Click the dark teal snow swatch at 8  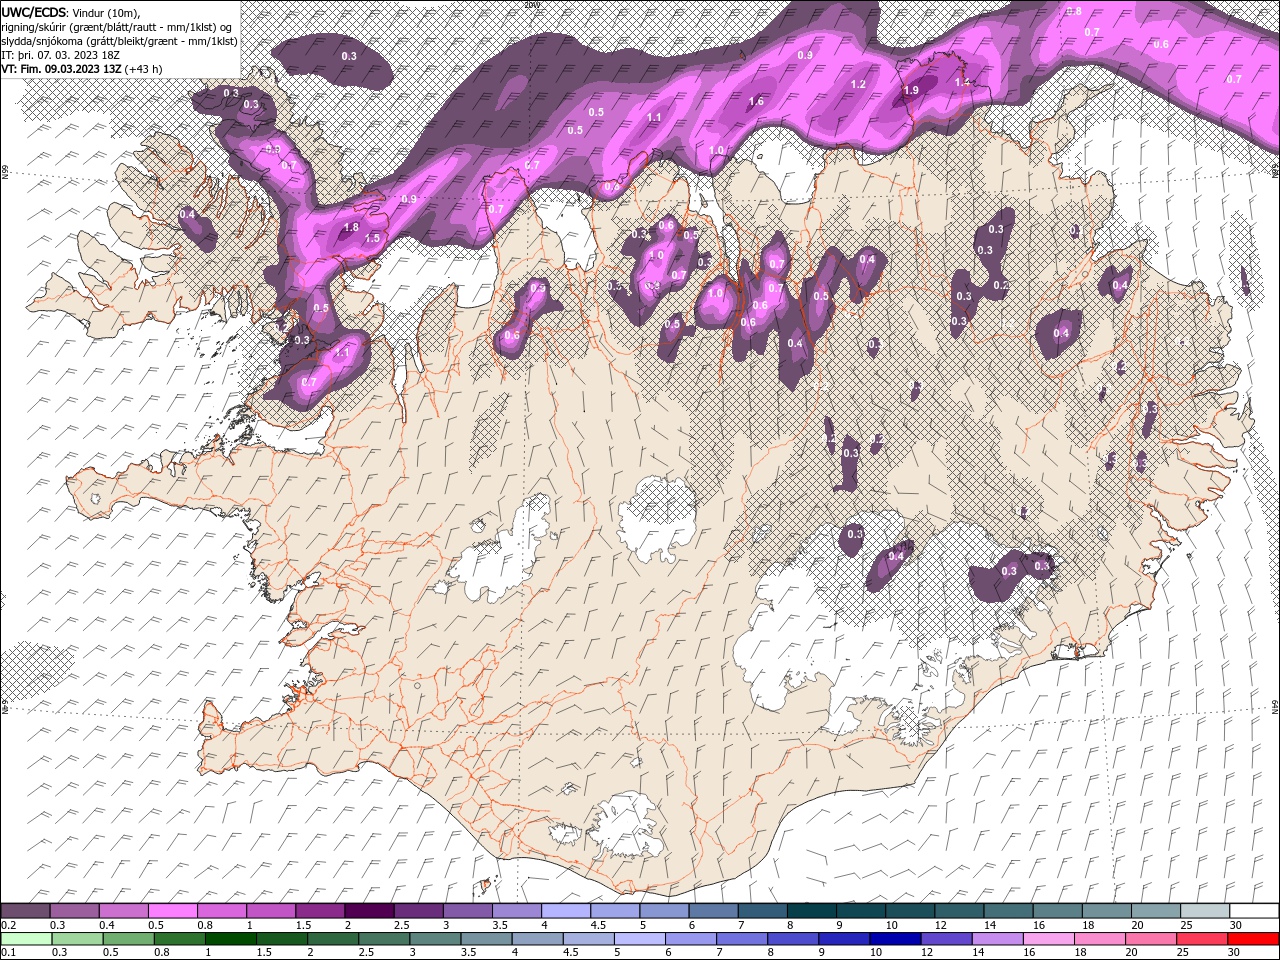tap(810, 911)
